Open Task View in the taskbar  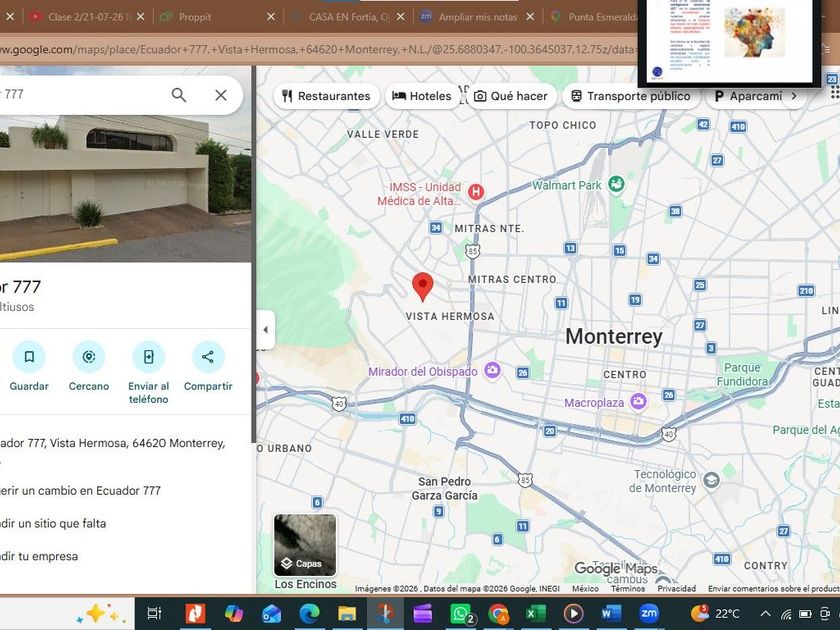pos(154,613)
